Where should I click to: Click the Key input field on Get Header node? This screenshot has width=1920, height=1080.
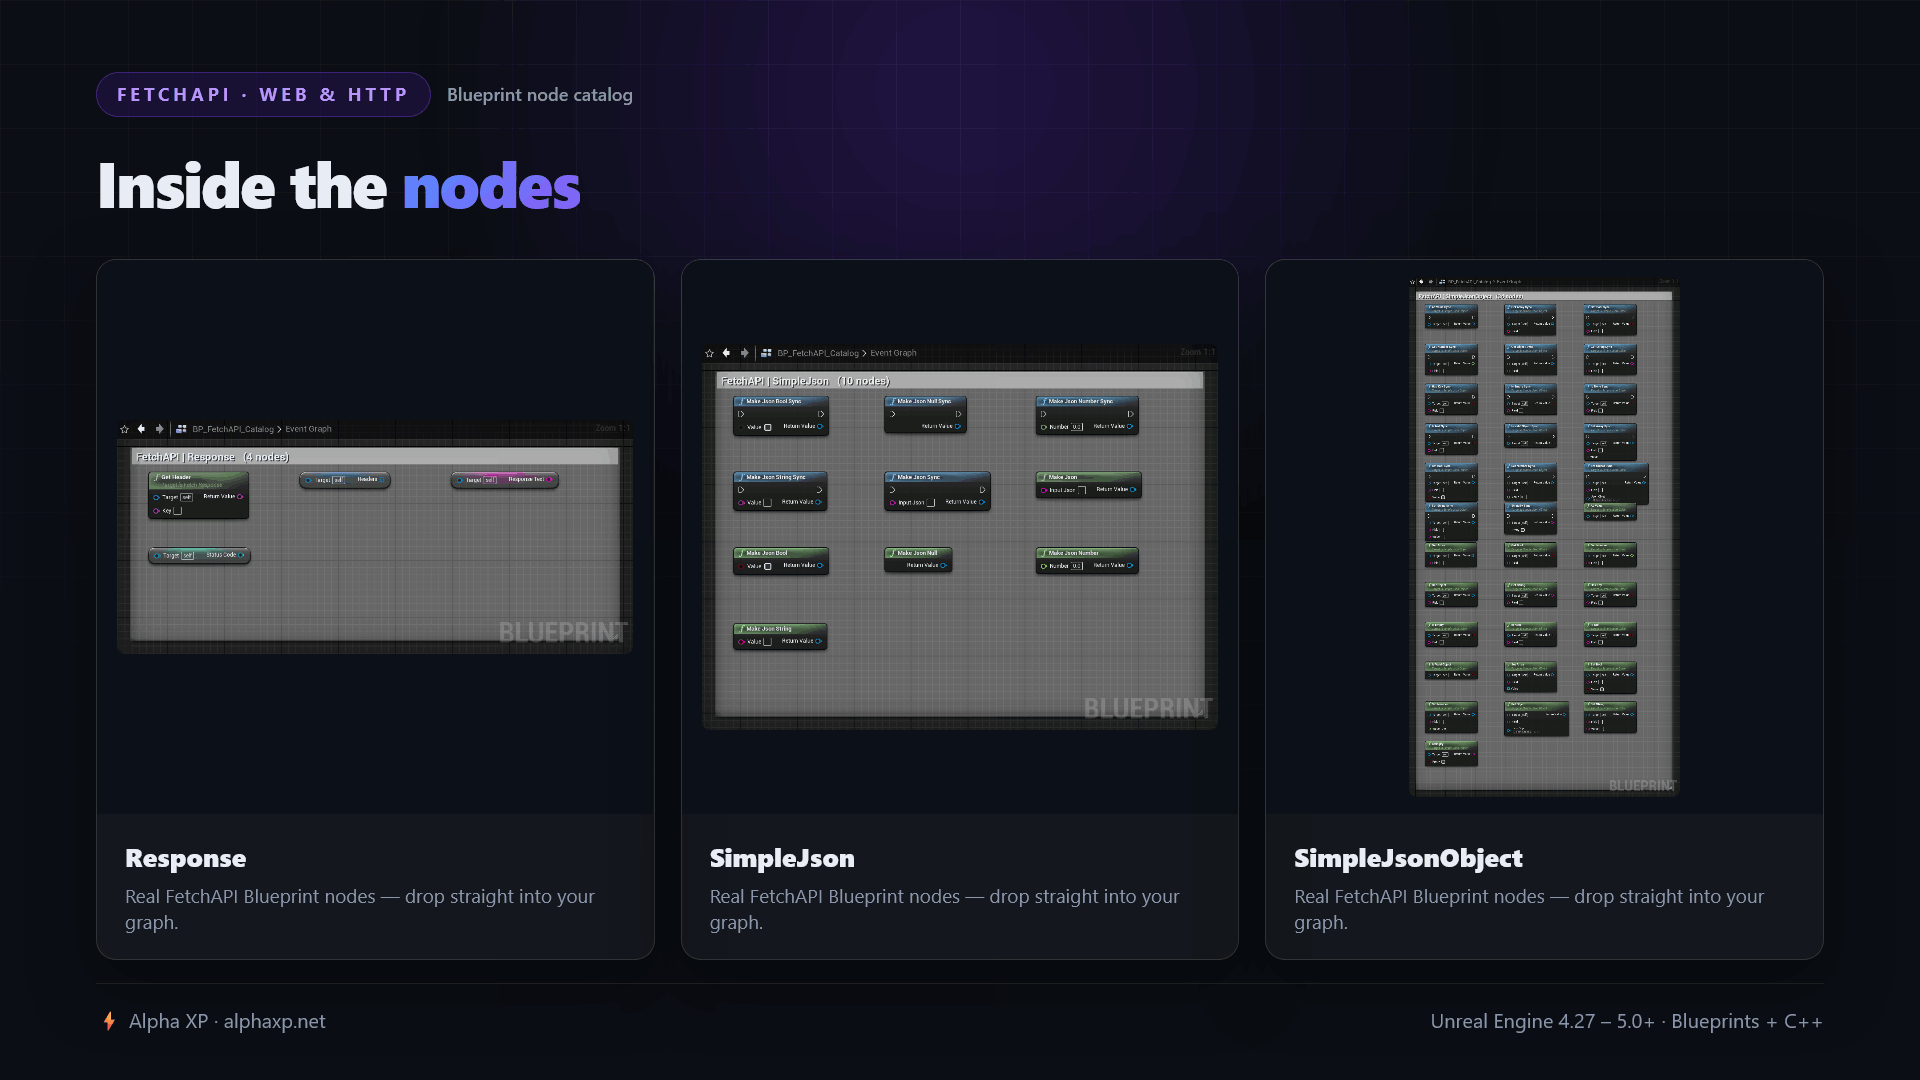pos(178,511)
